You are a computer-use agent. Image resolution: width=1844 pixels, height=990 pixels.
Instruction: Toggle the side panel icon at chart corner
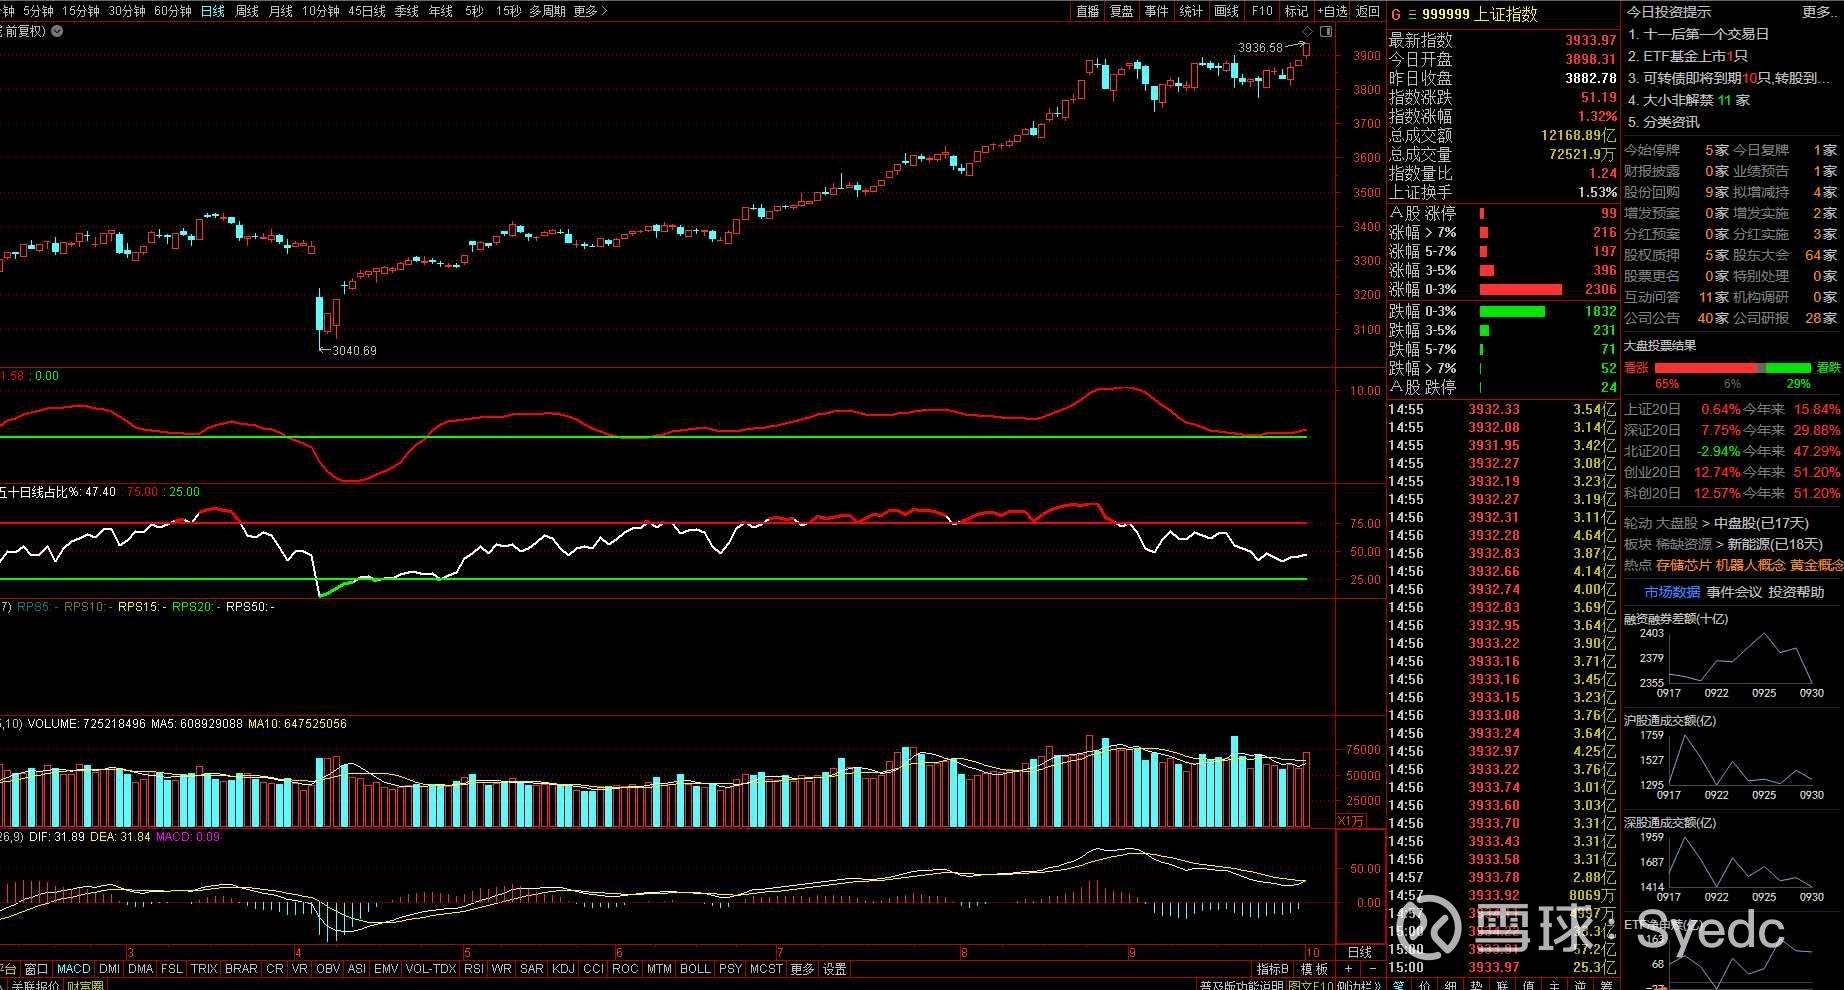click(x=1326, y=32)
